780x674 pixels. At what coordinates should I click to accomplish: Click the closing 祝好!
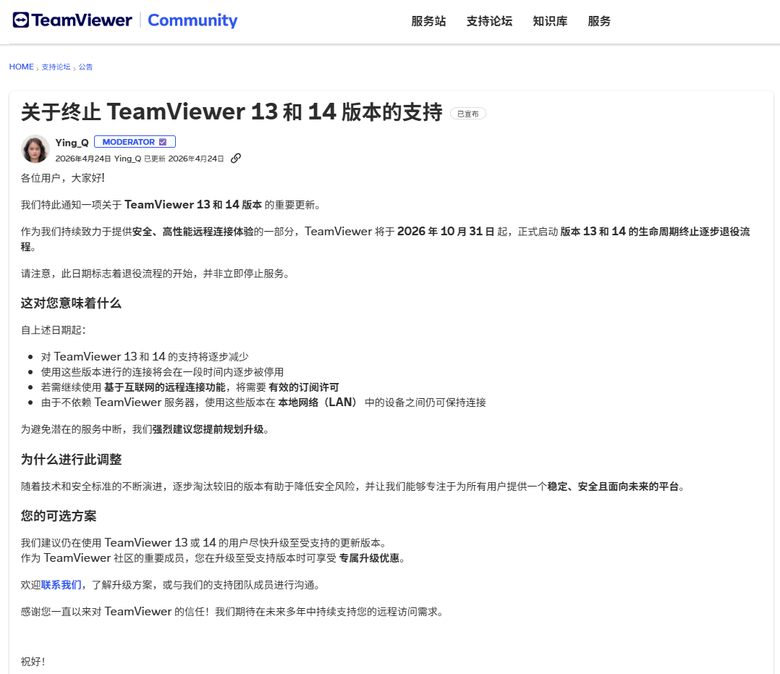(x=33, y=662)
